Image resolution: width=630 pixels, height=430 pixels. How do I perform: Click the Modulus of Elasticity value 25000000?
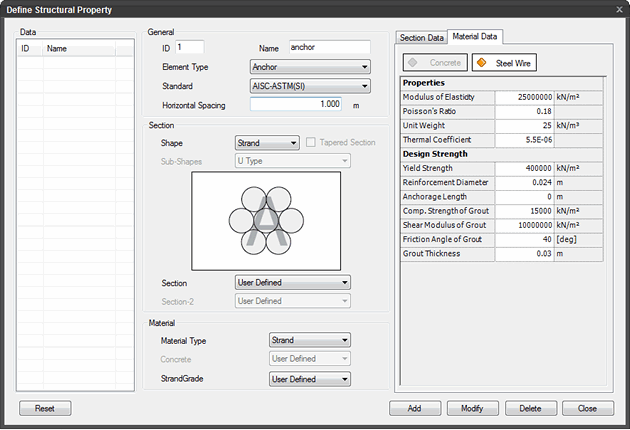pyautogui.click(x=524, y=97)
